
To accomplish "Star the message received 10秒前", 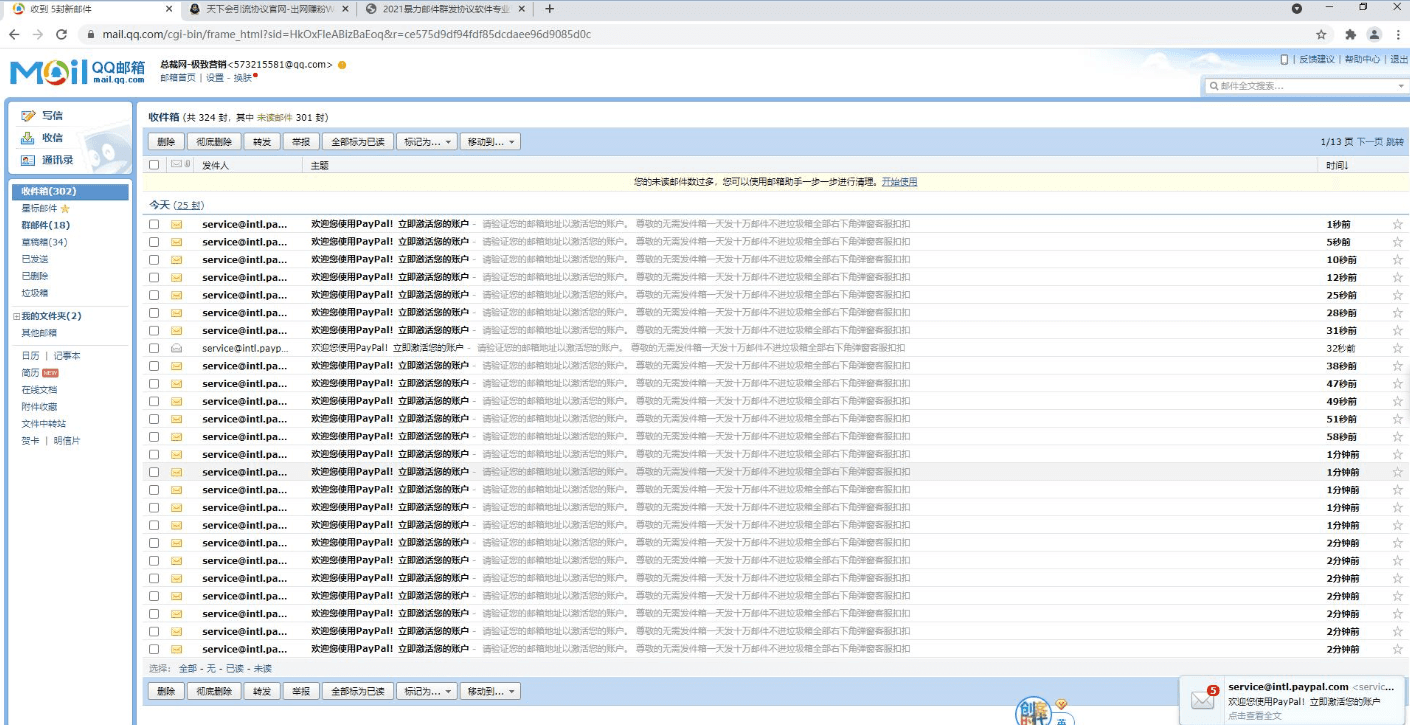I will coord(1397,260).
